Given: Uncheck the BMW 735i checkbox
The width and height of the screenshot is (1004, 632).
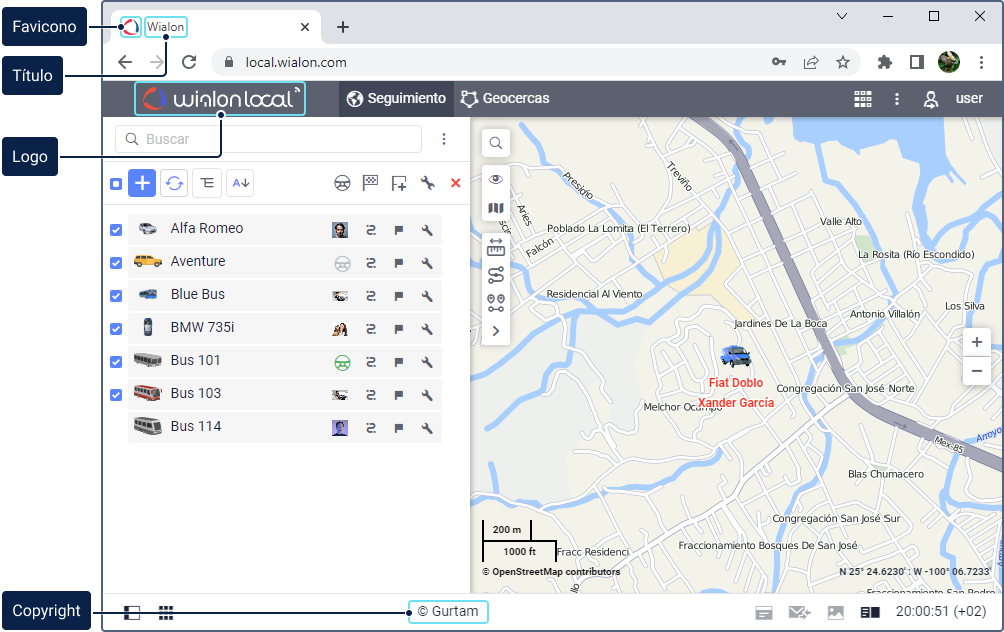Looking at the screenshot, I should coord(116,329).
